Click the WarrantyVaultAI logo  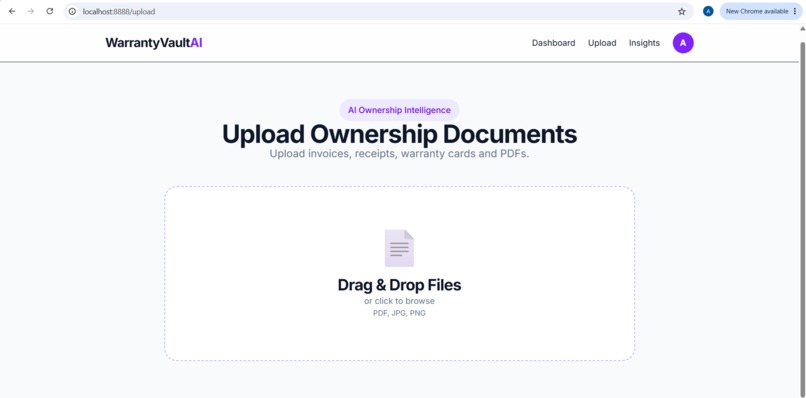(154, 43)
